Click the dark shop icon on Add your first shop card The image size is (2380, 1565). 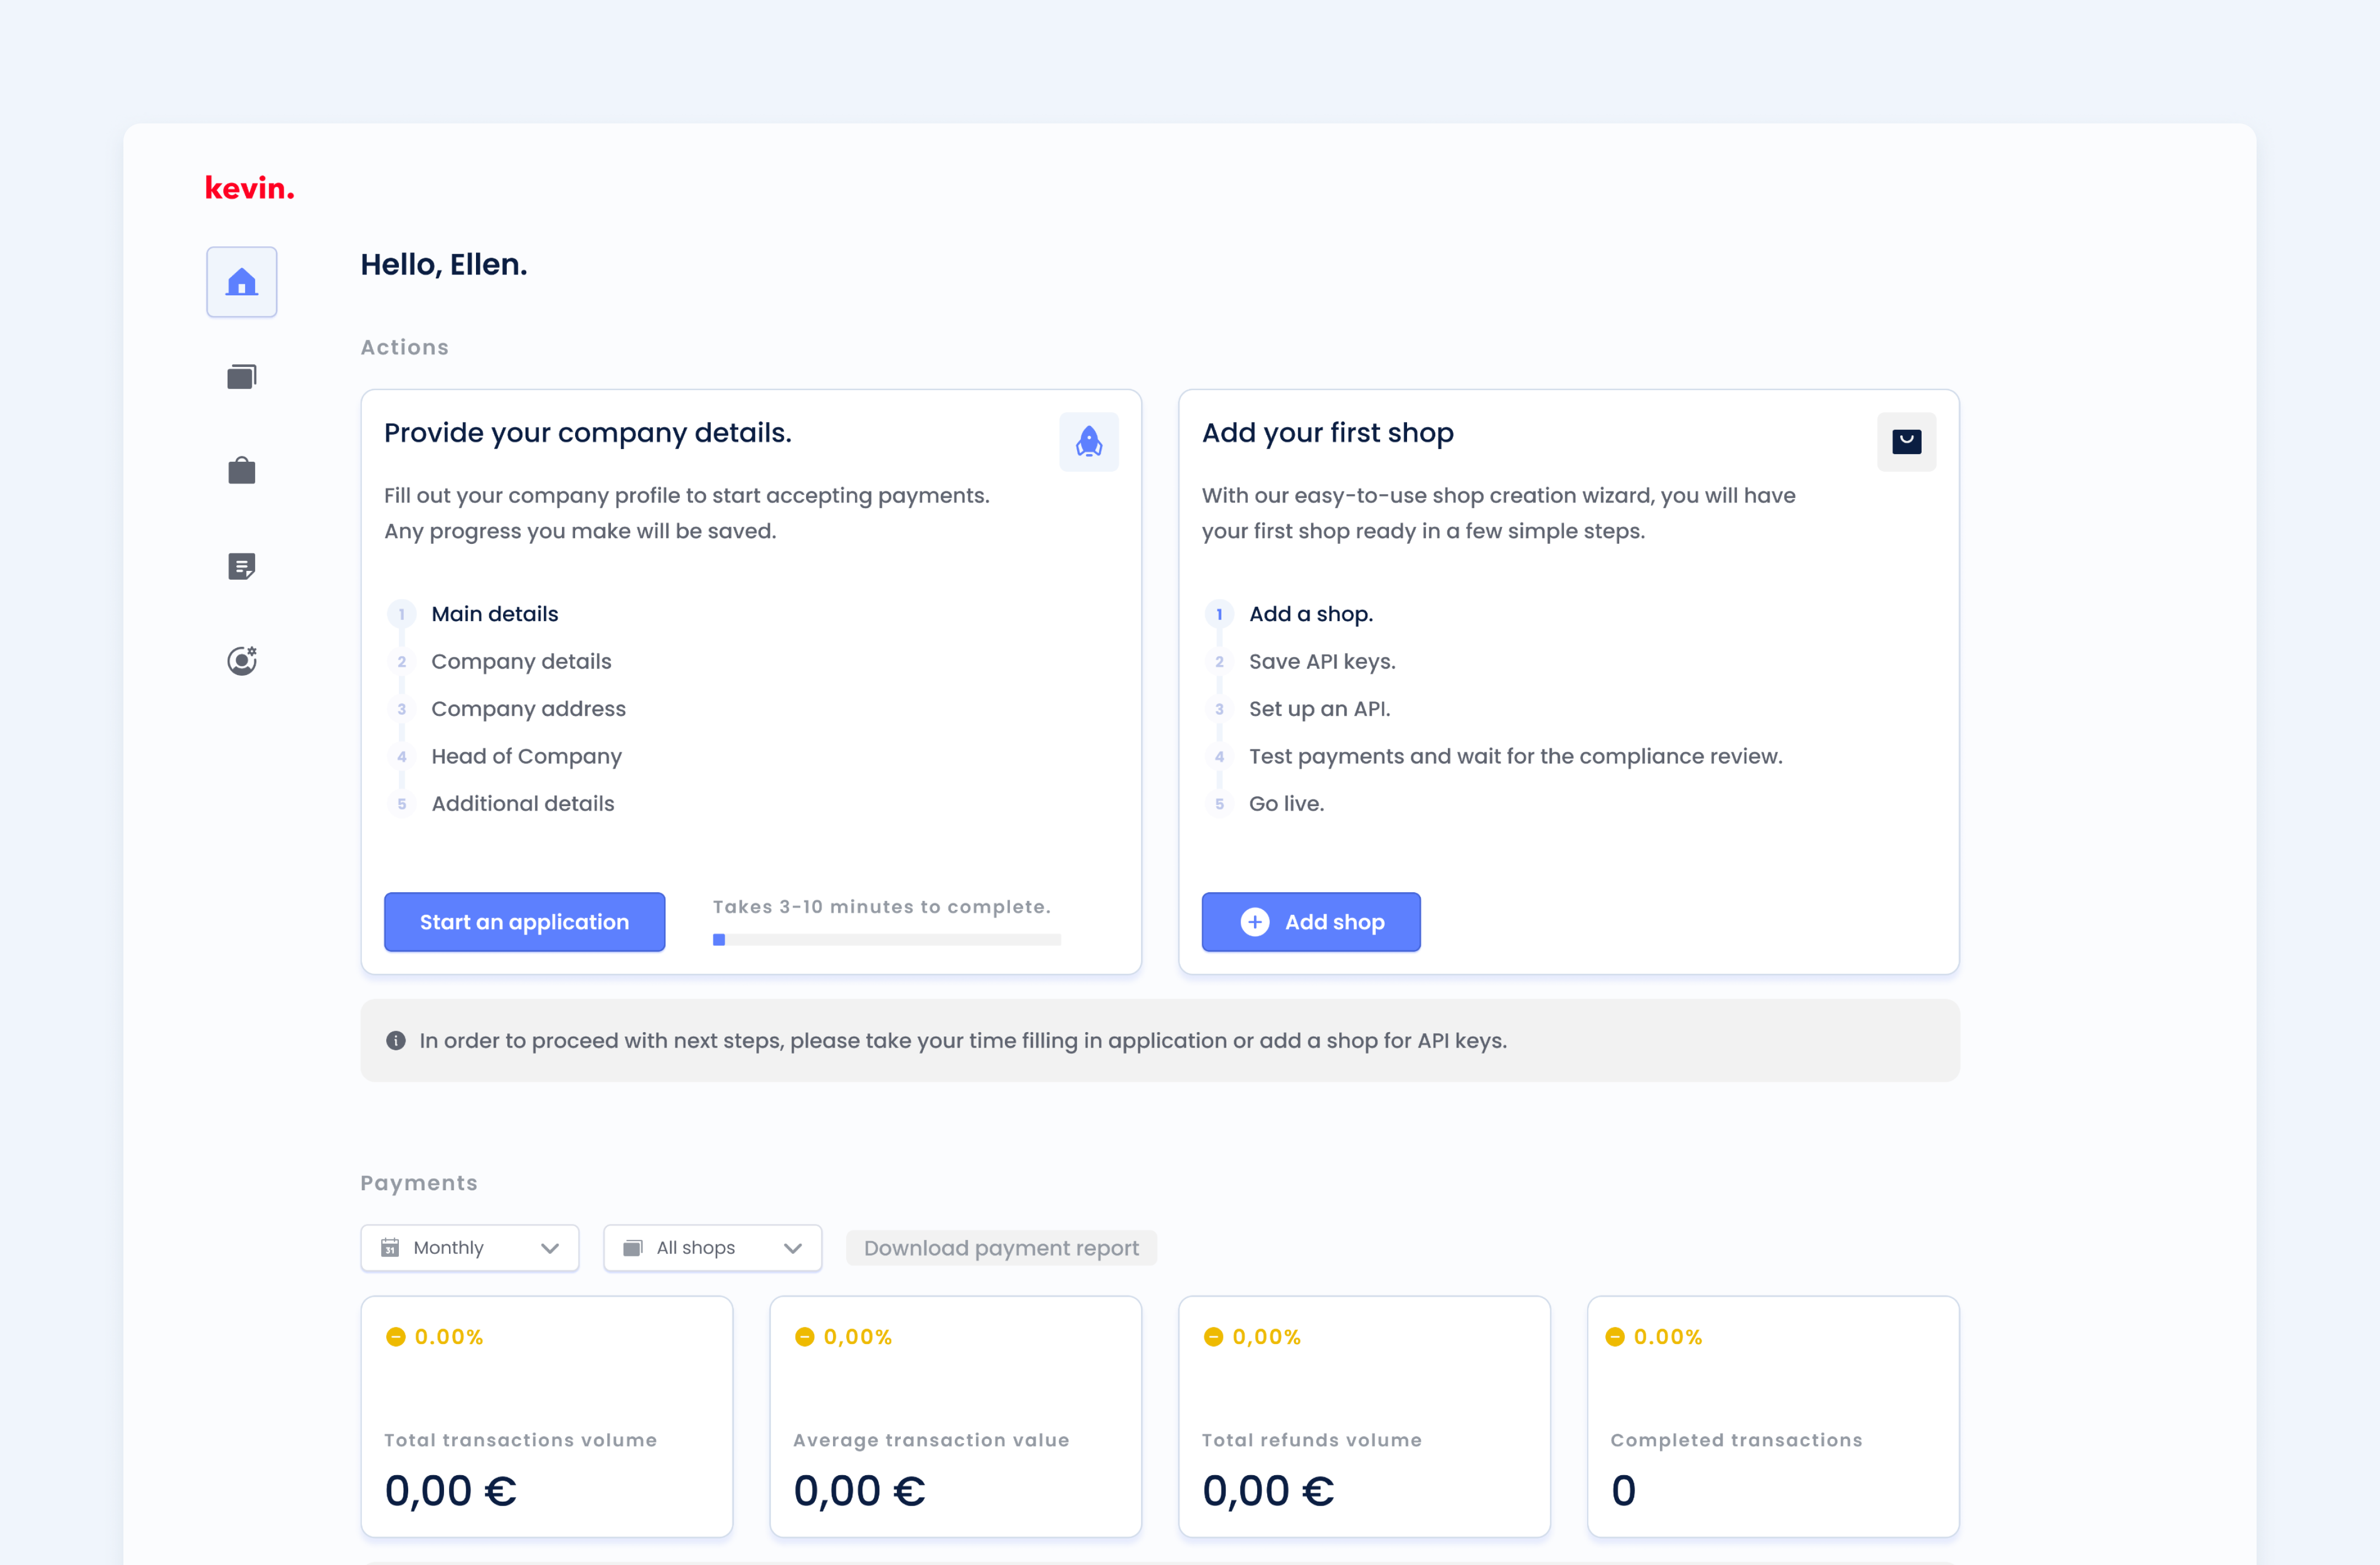coord(1906,441)
